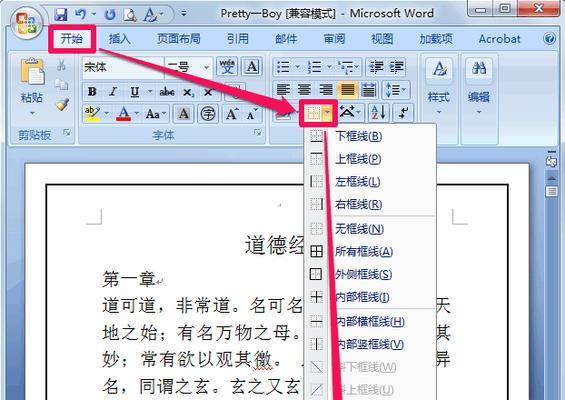The image size is (565, 400).
Task: Switch to 审阅 tab
Action: click(x=334, y=39)
